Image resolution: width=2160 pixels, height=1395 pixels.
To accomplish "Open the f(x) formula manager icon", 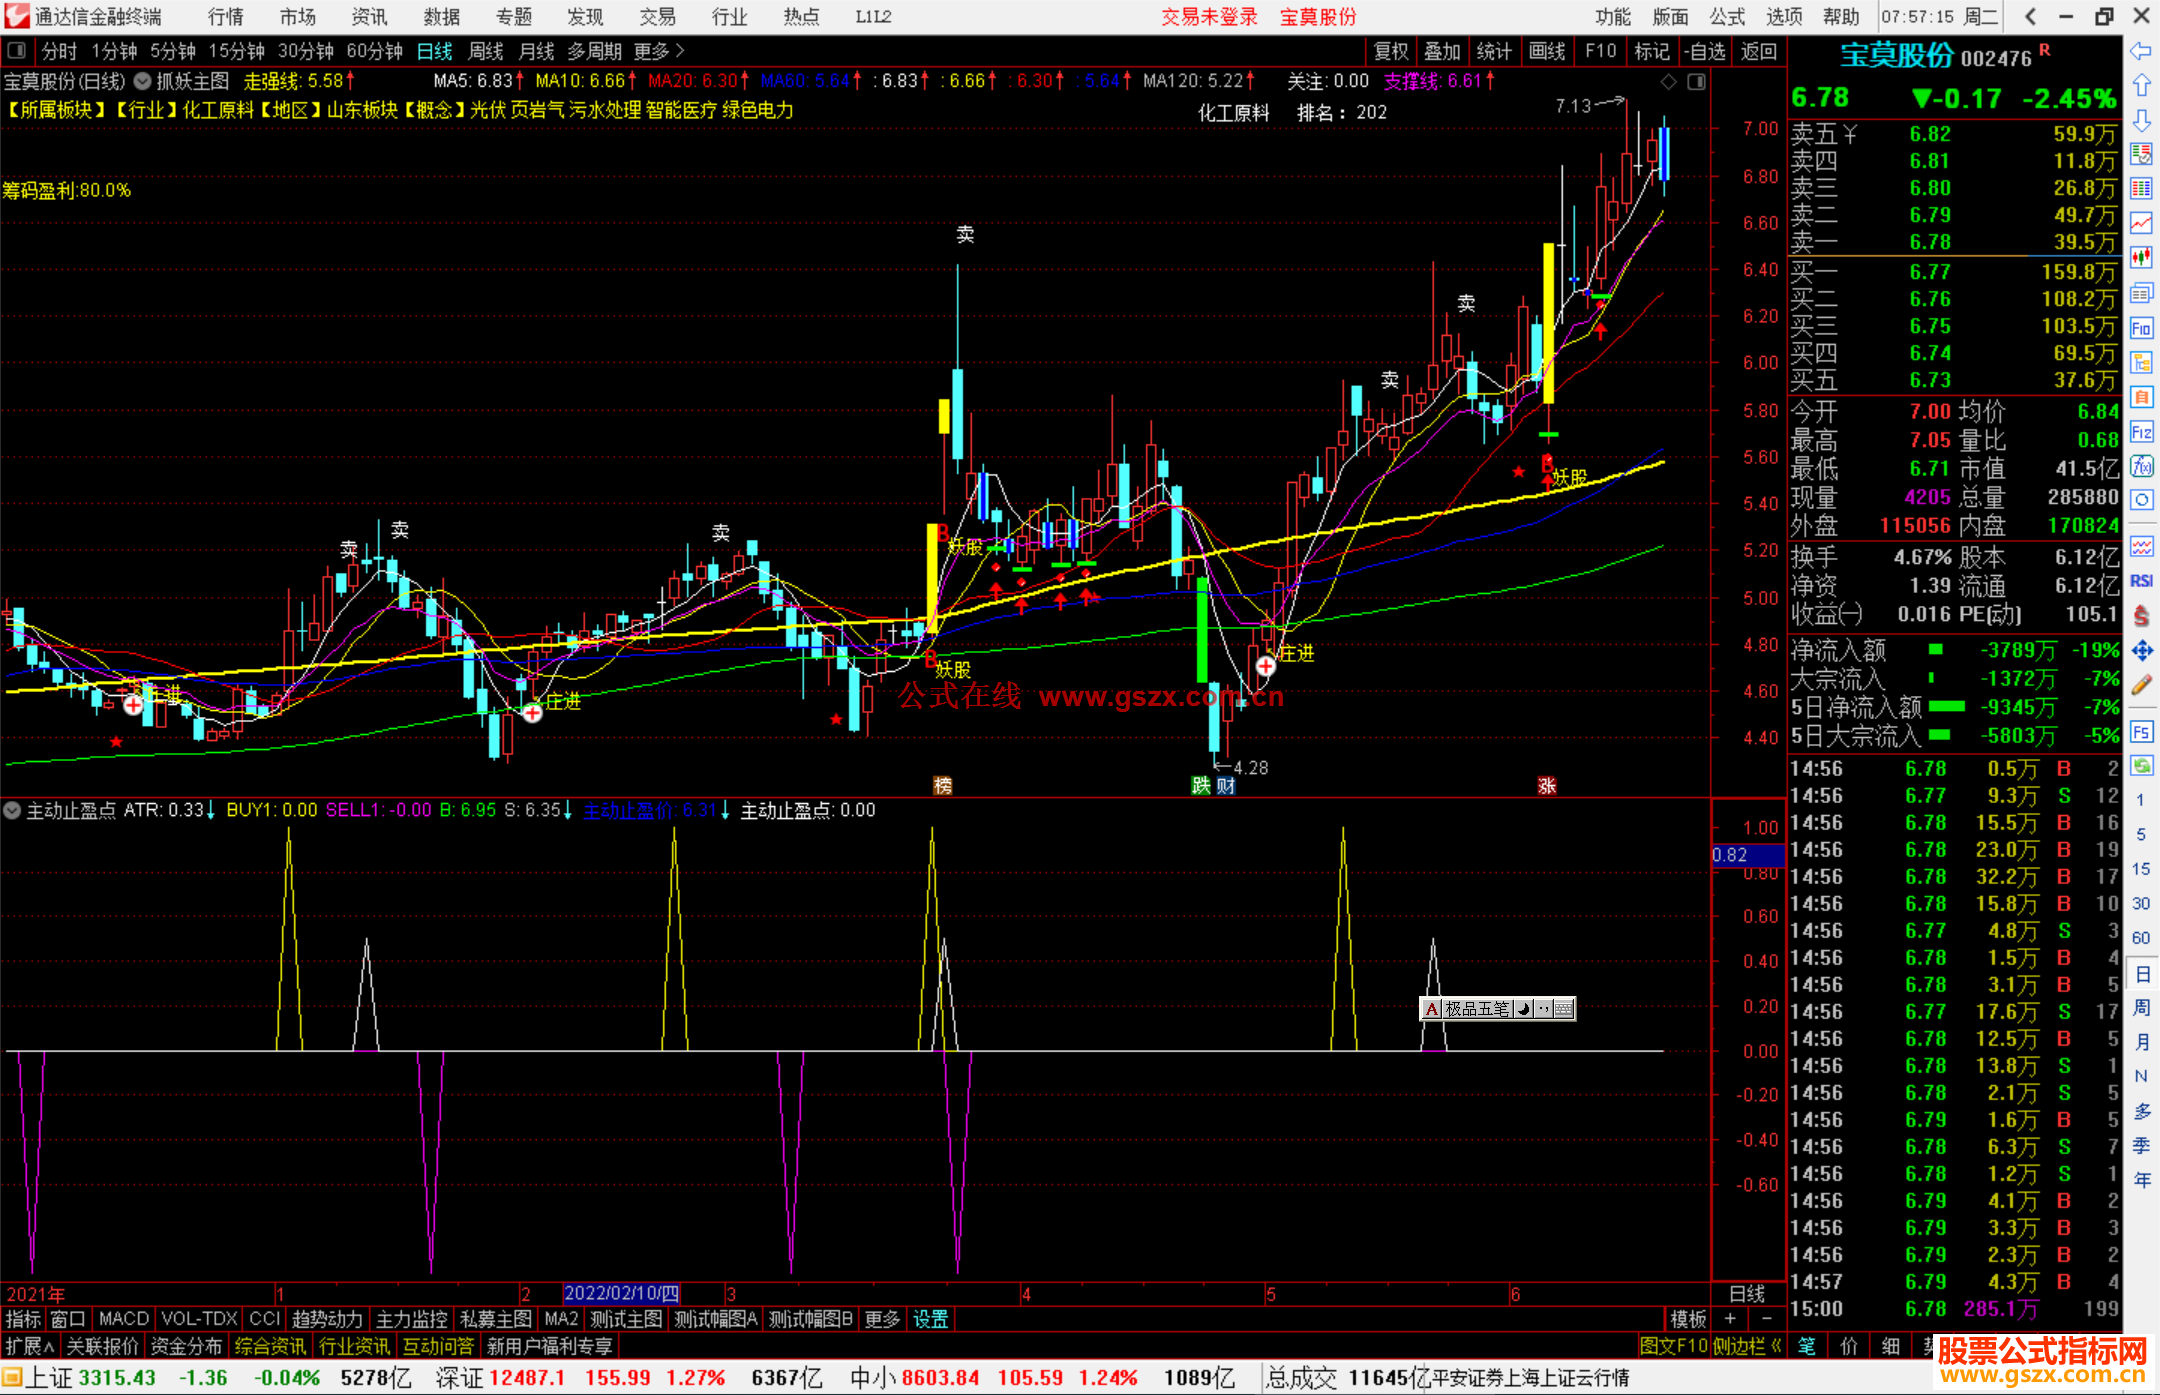I will point(2141,466).
